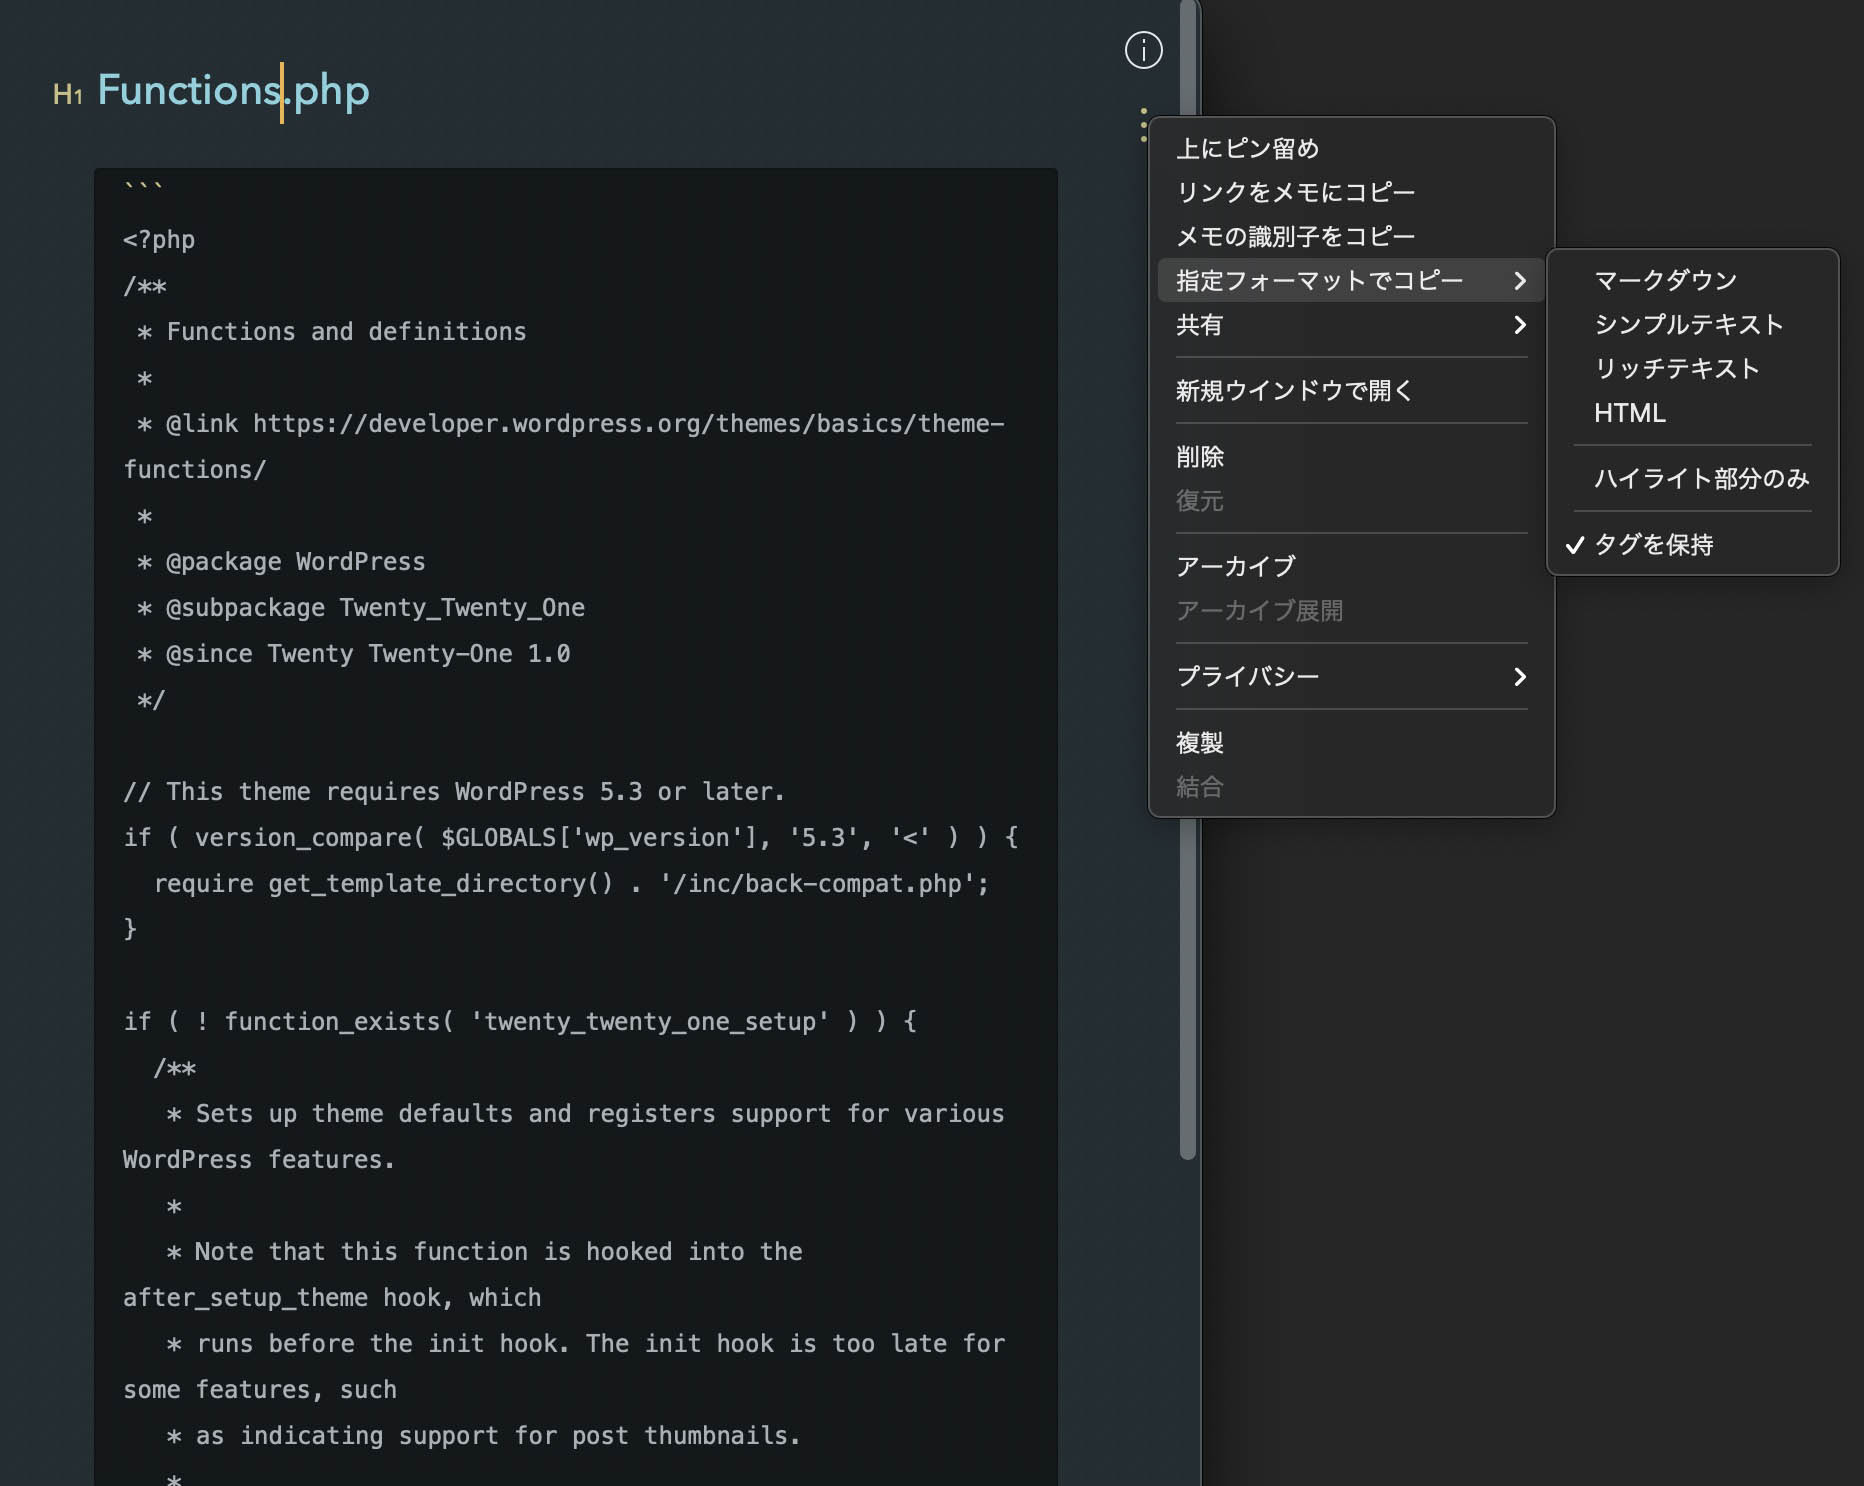Choose 削除 to delete the note
The width and height of the screenshot is (1864, 1486).
click(x=1200, y=457)
